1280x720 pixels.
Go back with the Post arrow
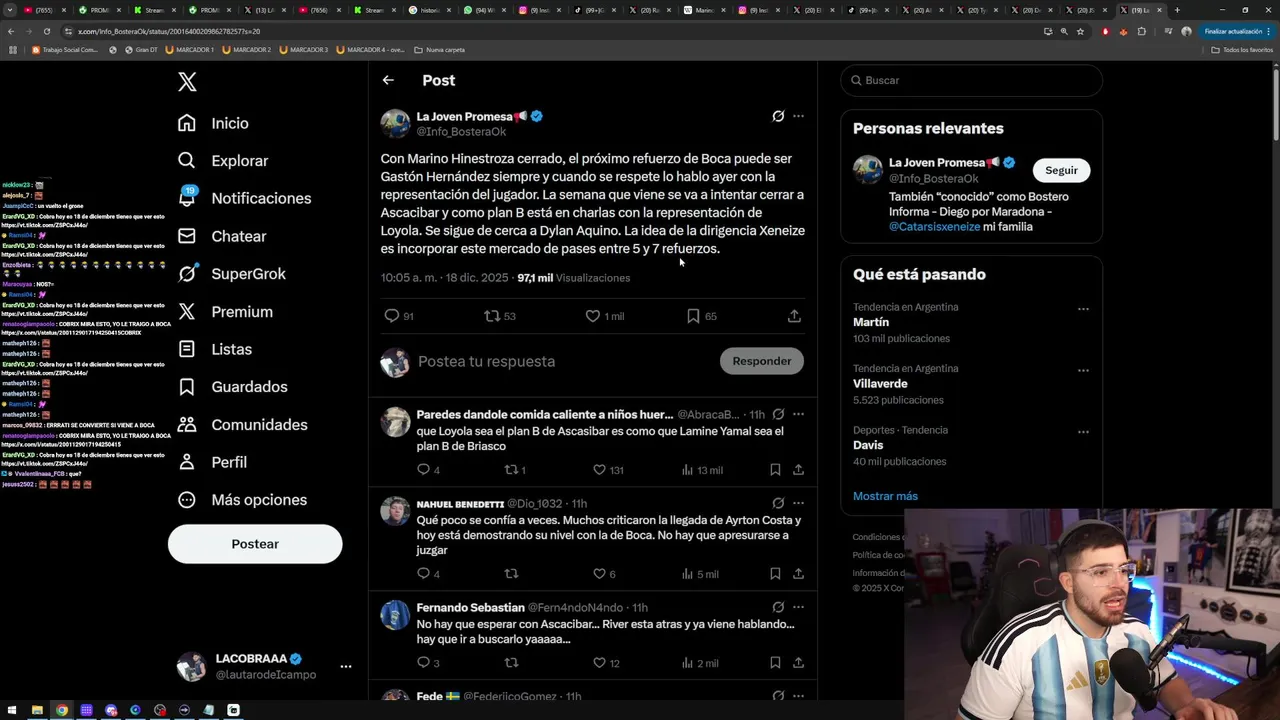(x=388, y=80)
